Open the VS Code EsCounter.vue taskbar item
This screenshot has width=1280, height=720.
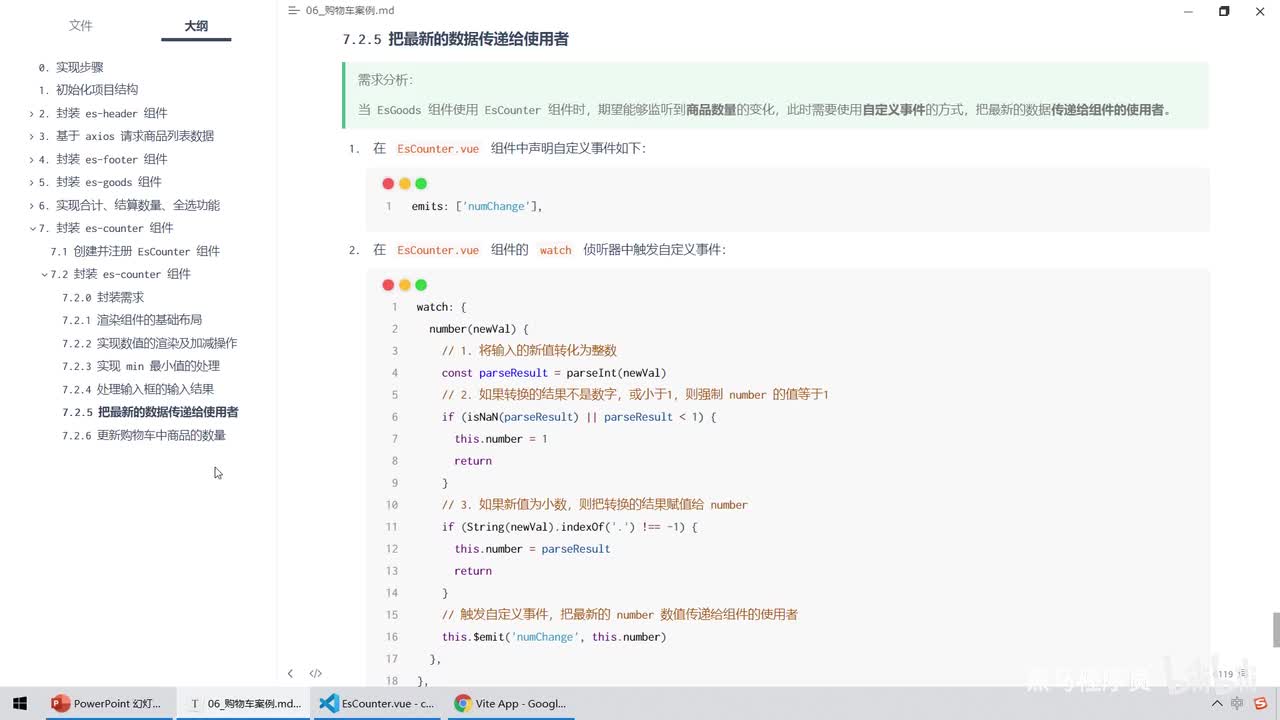coord(378,704)
